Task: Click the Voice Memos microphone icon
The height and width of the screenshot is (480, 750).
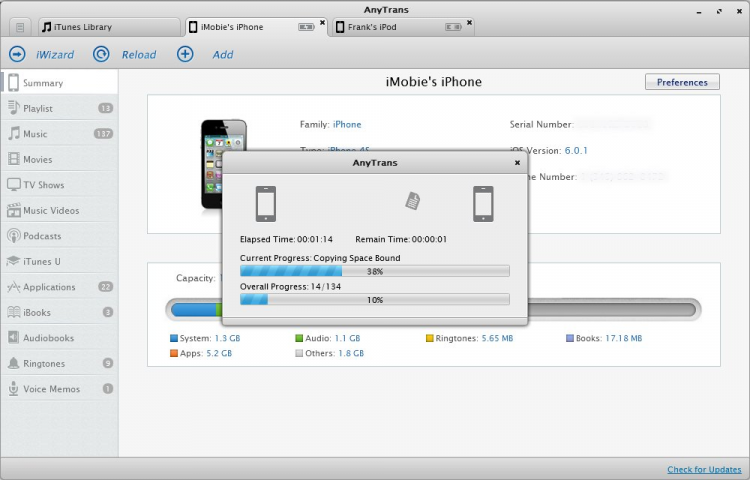Action: [x=13, y=389]
